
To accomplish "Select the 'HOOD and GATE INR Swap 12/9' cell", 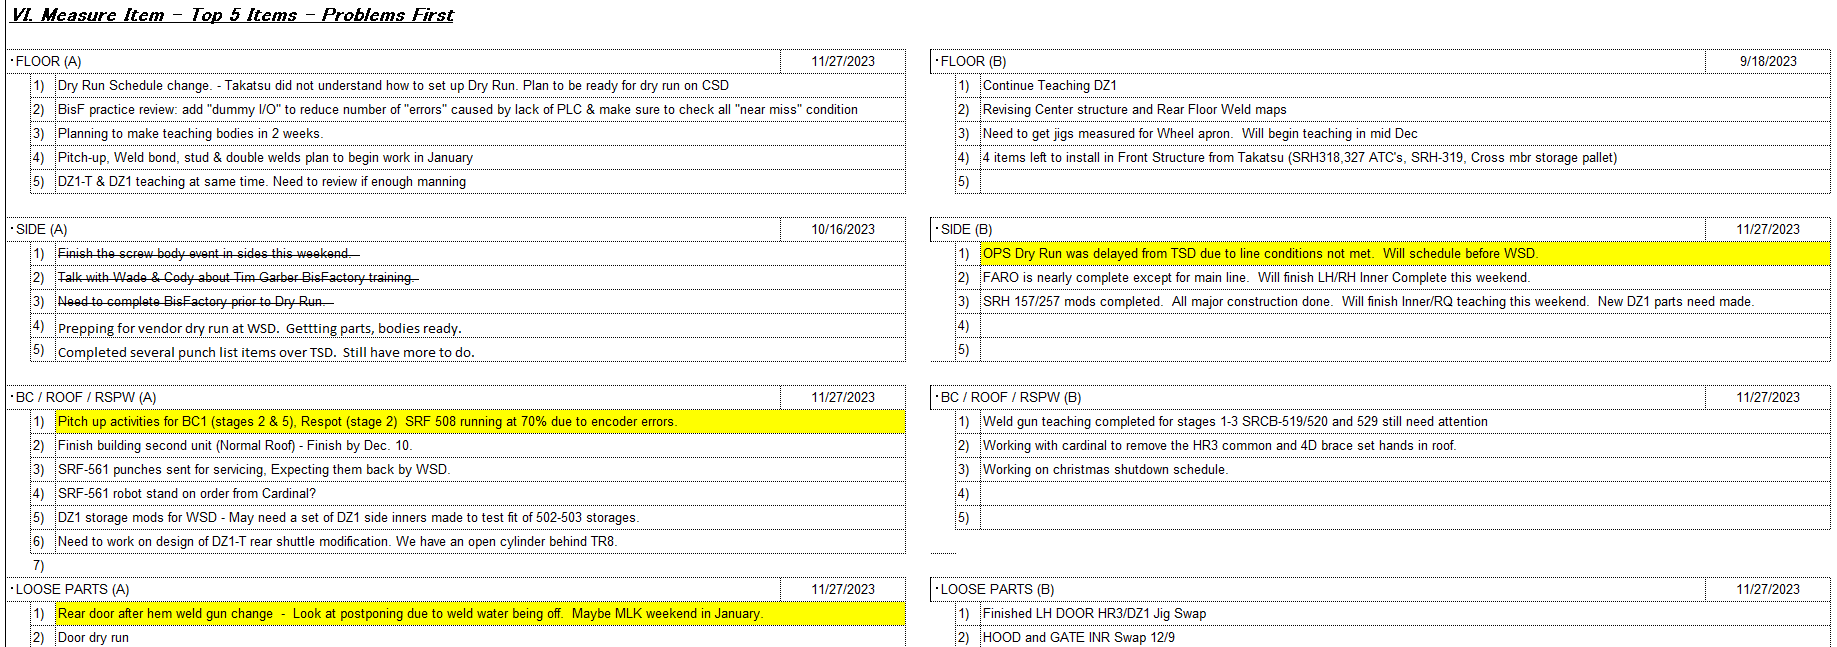I will [1078, 637].
